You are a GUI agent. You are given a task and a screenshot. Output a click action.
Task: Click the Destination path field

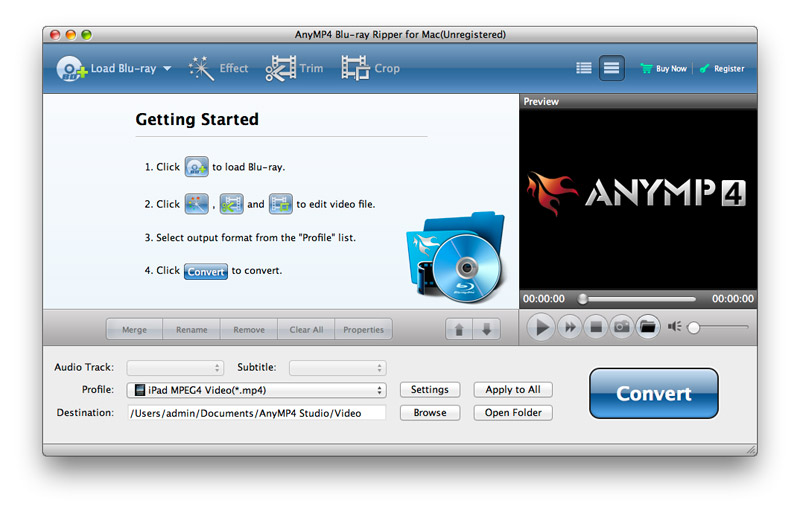point(256,413)
